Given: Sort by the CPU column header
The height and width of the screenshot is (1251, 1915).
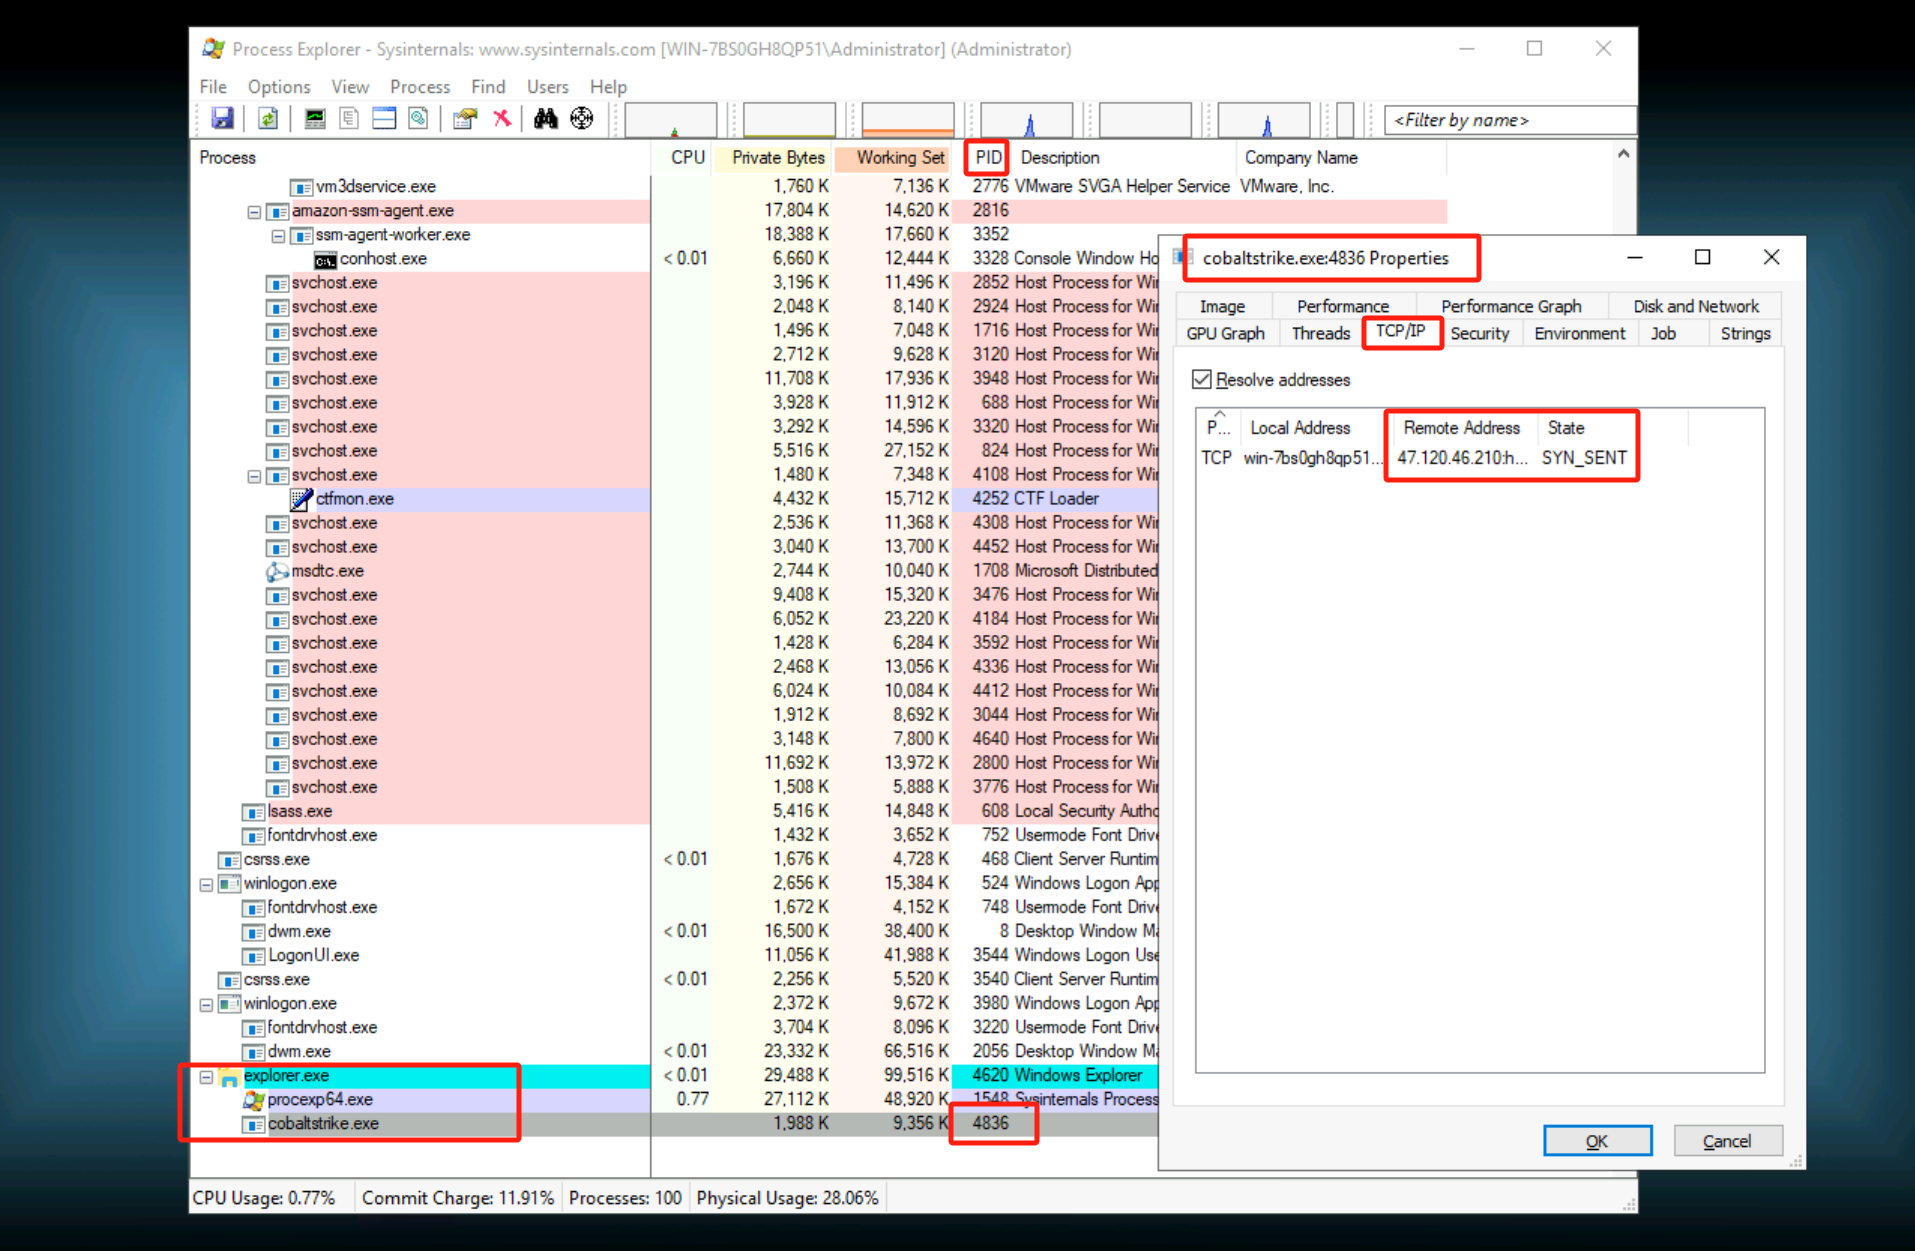Looking at the screenshot, I should pos(688,158).
